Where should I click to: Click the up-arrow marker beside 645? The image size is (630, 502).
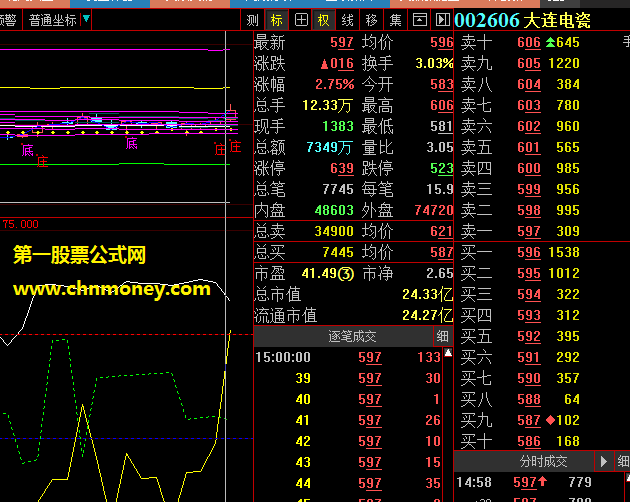[x=550, y=42]
